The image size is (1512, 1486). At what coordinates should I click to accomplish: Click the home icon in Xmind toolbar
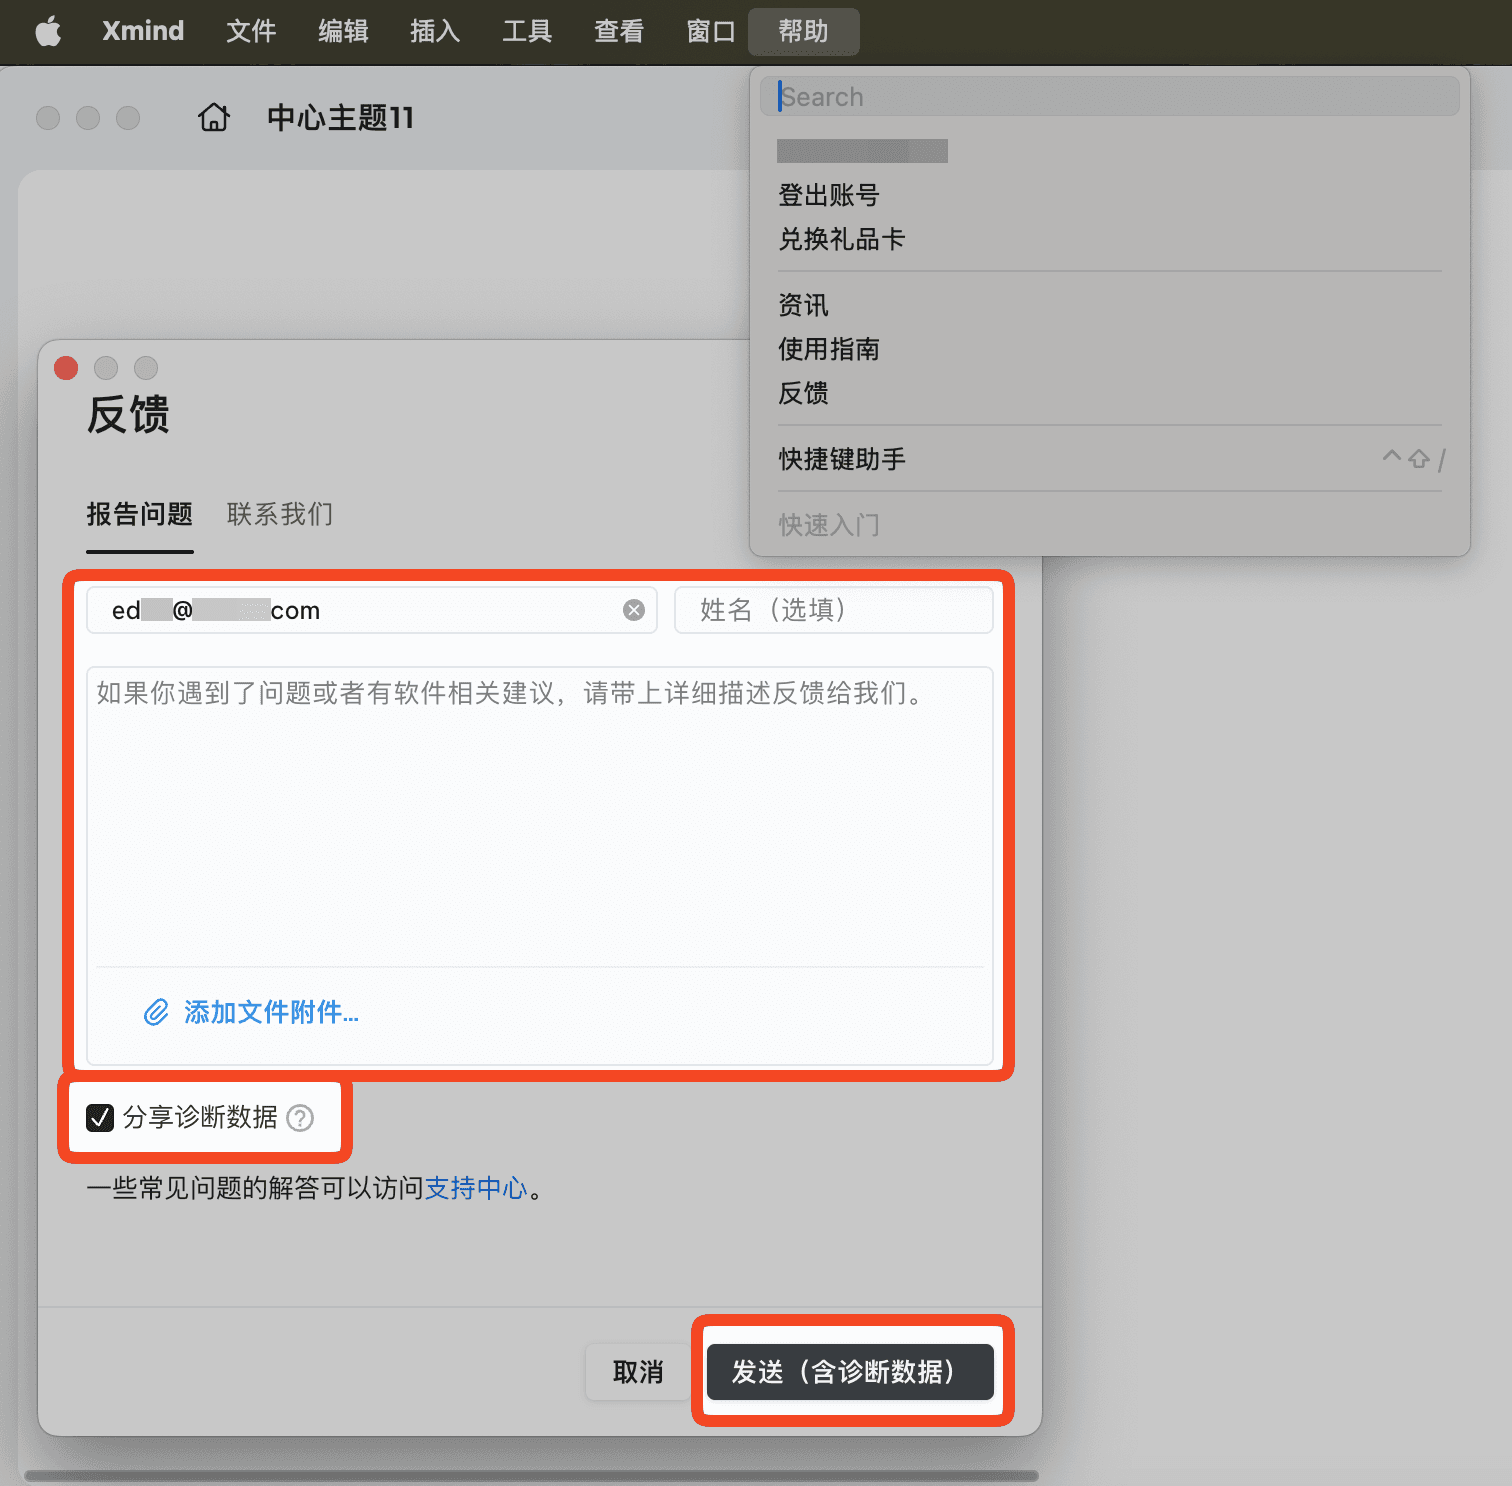214,118
